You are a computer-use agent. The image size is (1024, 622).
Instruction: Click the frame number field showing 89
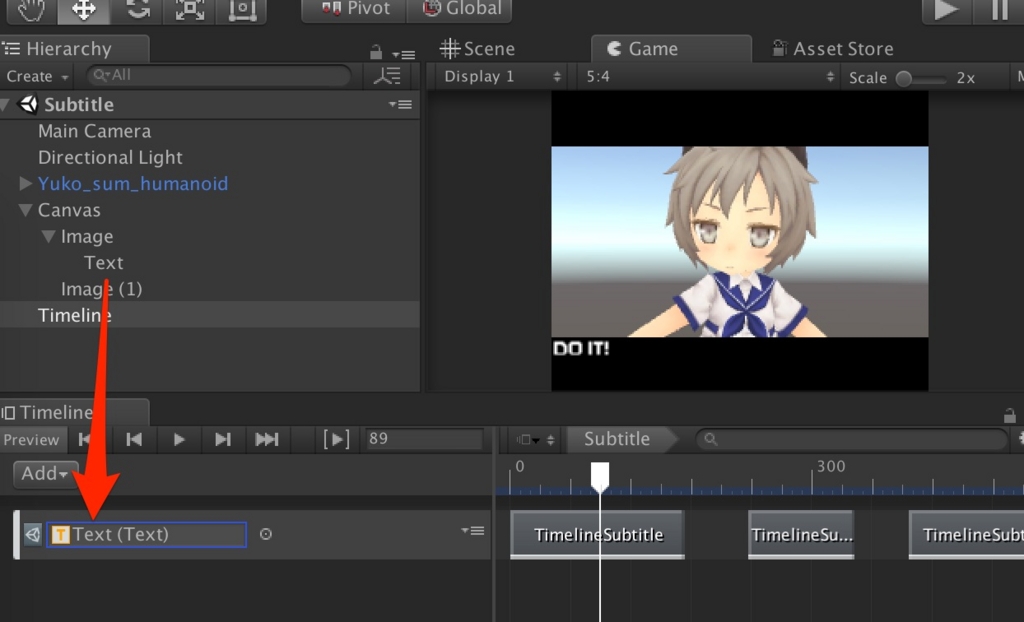point(423,439)
